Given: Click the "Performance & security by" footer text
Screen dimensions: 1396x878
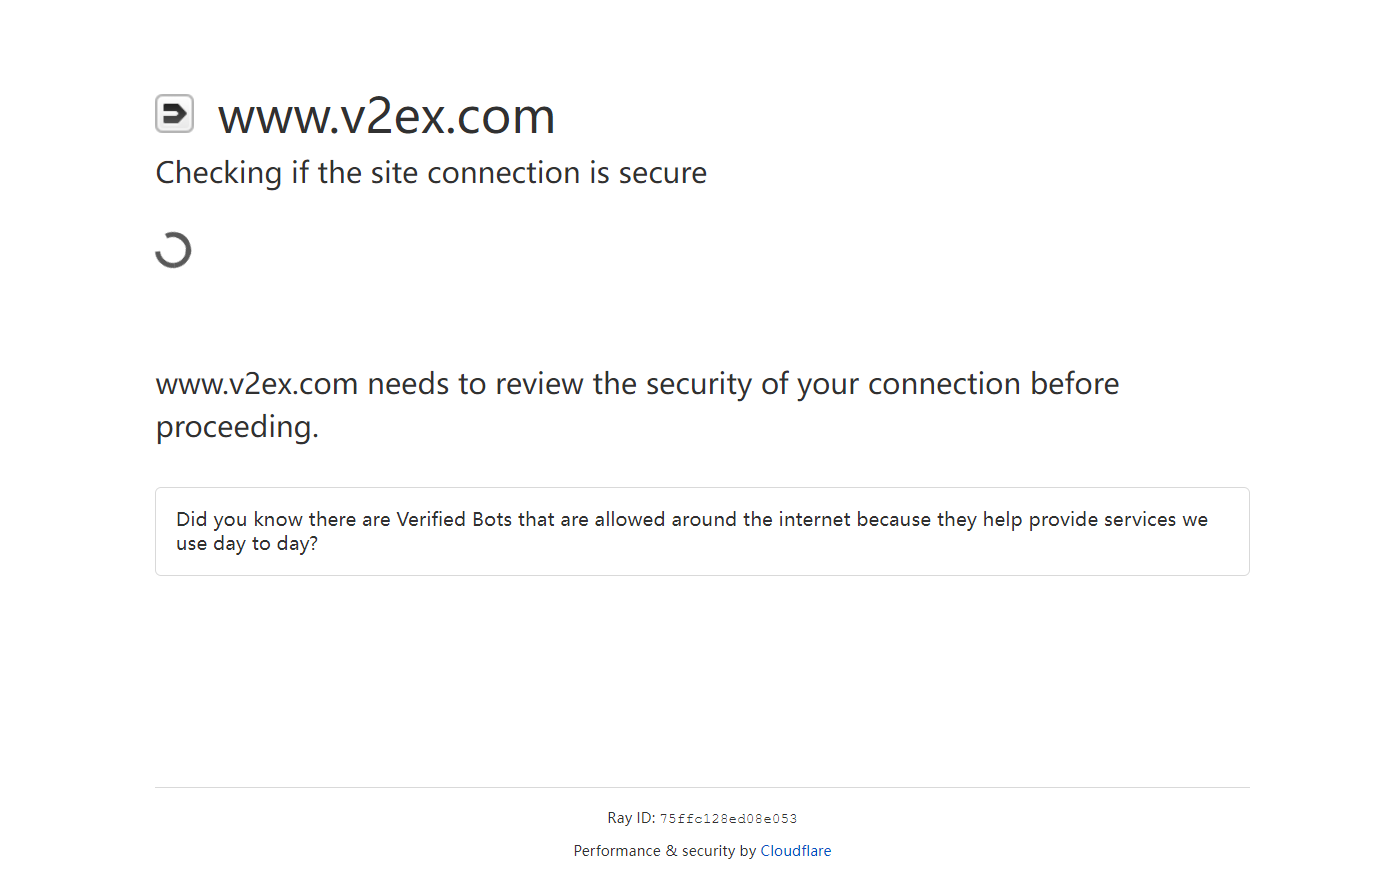Looking at the screenshot, I should tap(664, 851).
